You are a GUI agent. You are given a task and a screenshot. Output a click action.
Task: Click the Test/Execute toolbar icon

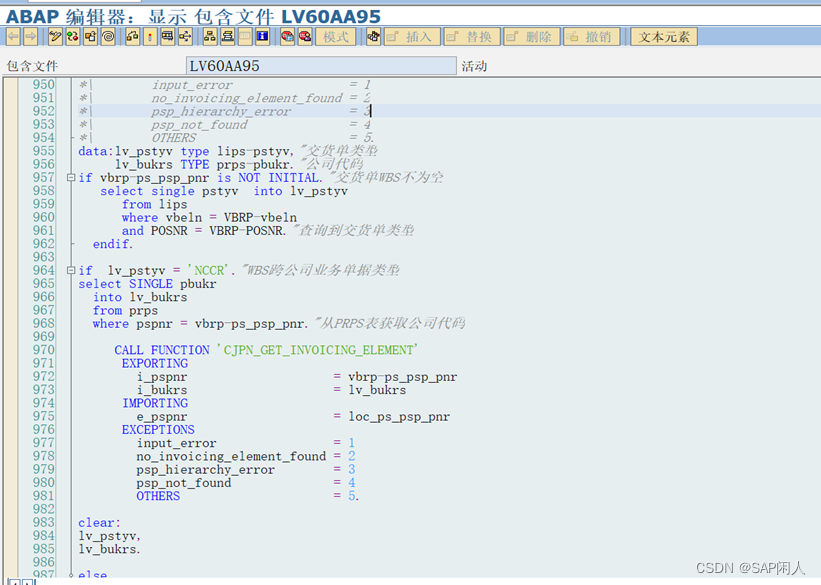[168, 37]
